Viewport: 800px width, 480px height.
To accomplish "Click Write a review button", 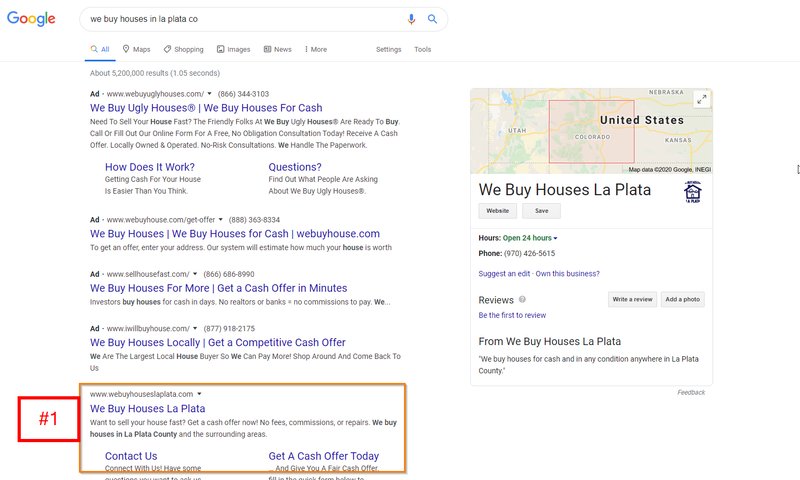I will tap(632, 299).
